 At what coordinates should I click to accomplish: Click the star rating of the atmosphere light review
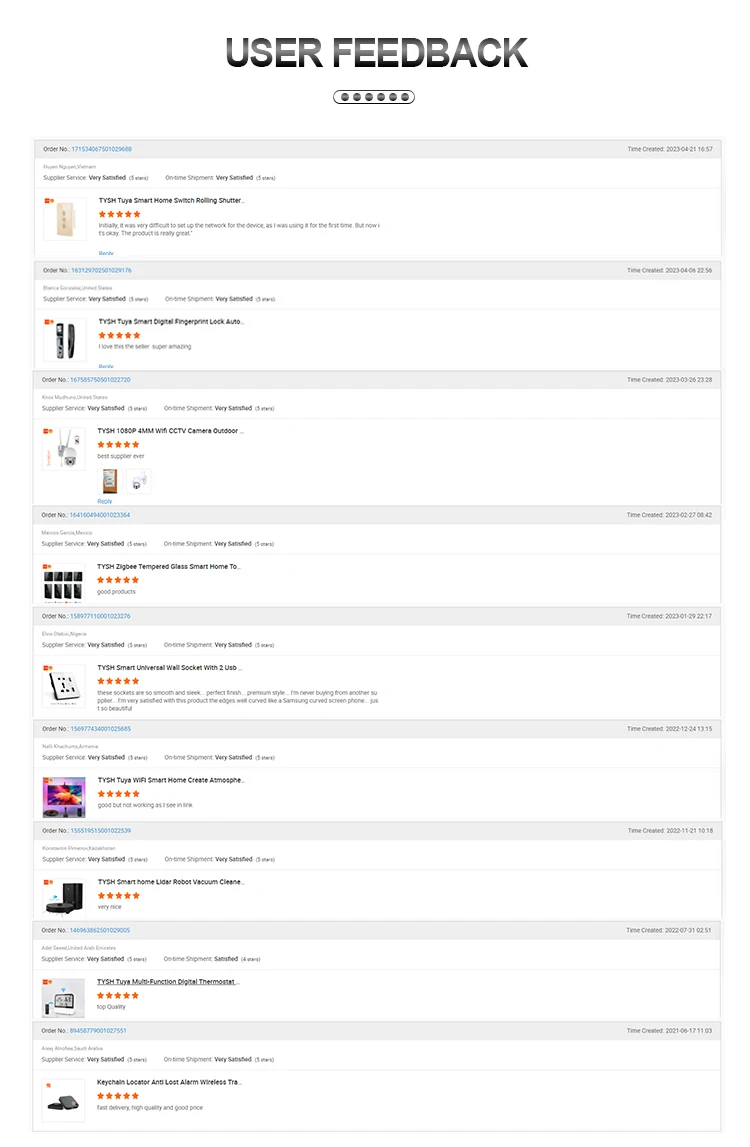pos(118,794)
